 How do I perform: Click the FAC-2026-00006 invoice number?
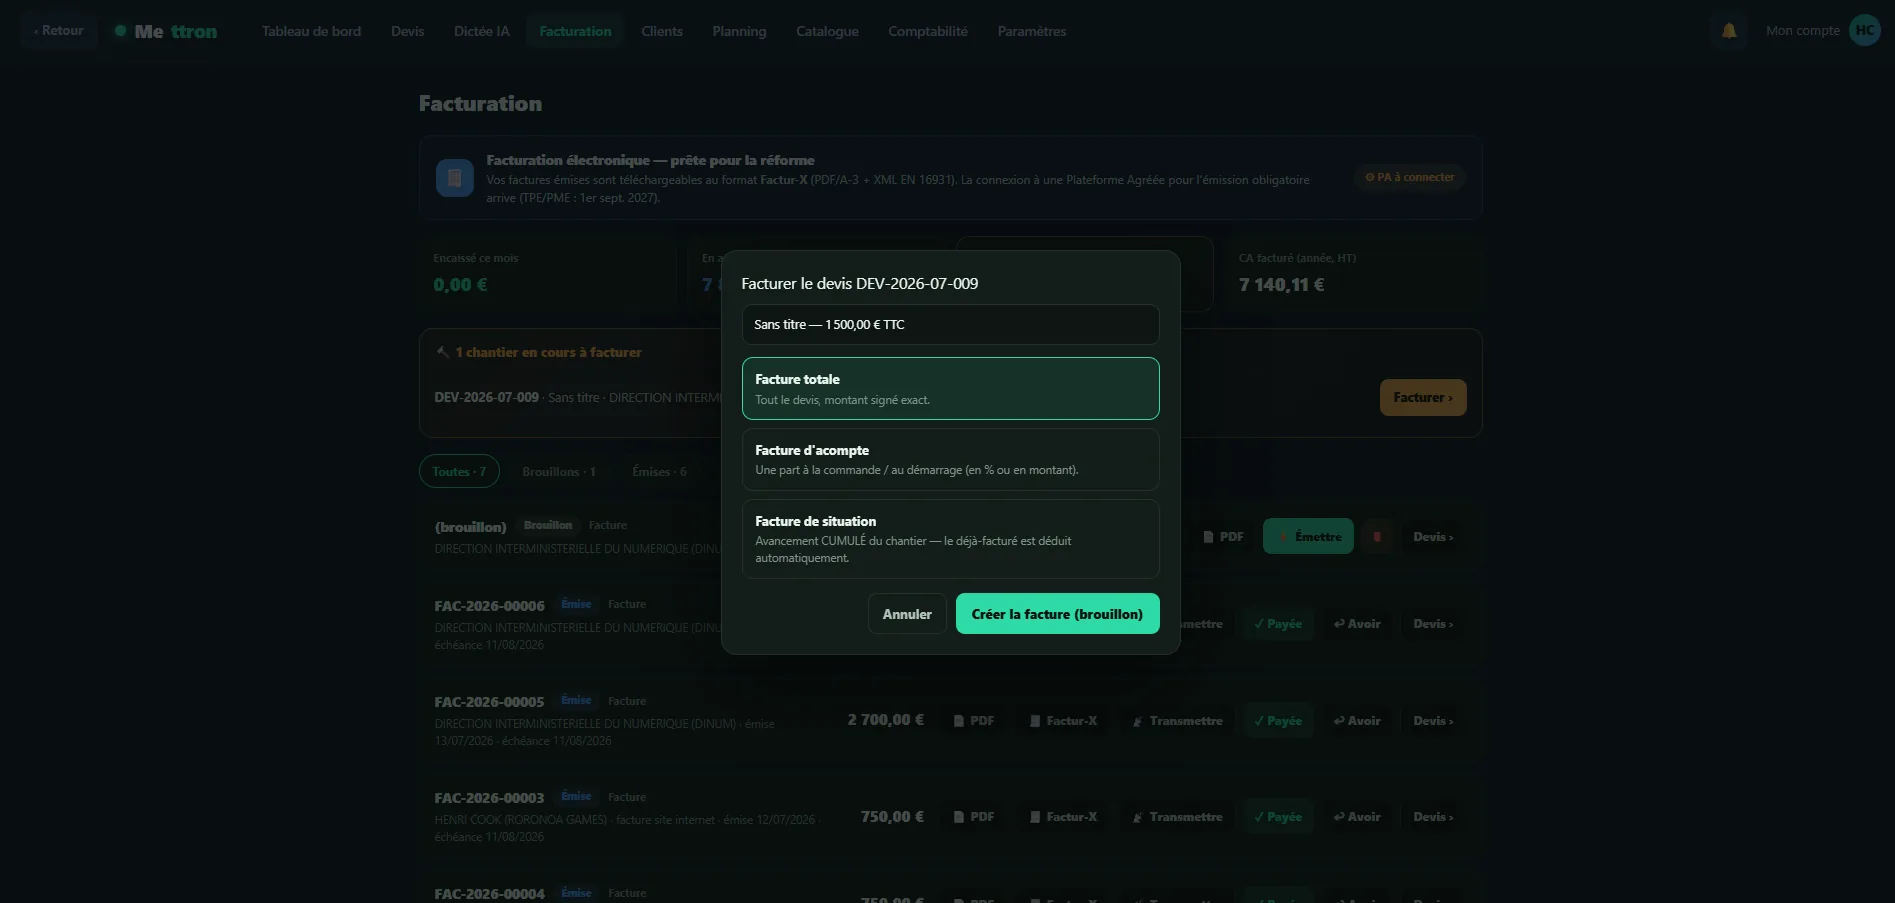point(490,606)
